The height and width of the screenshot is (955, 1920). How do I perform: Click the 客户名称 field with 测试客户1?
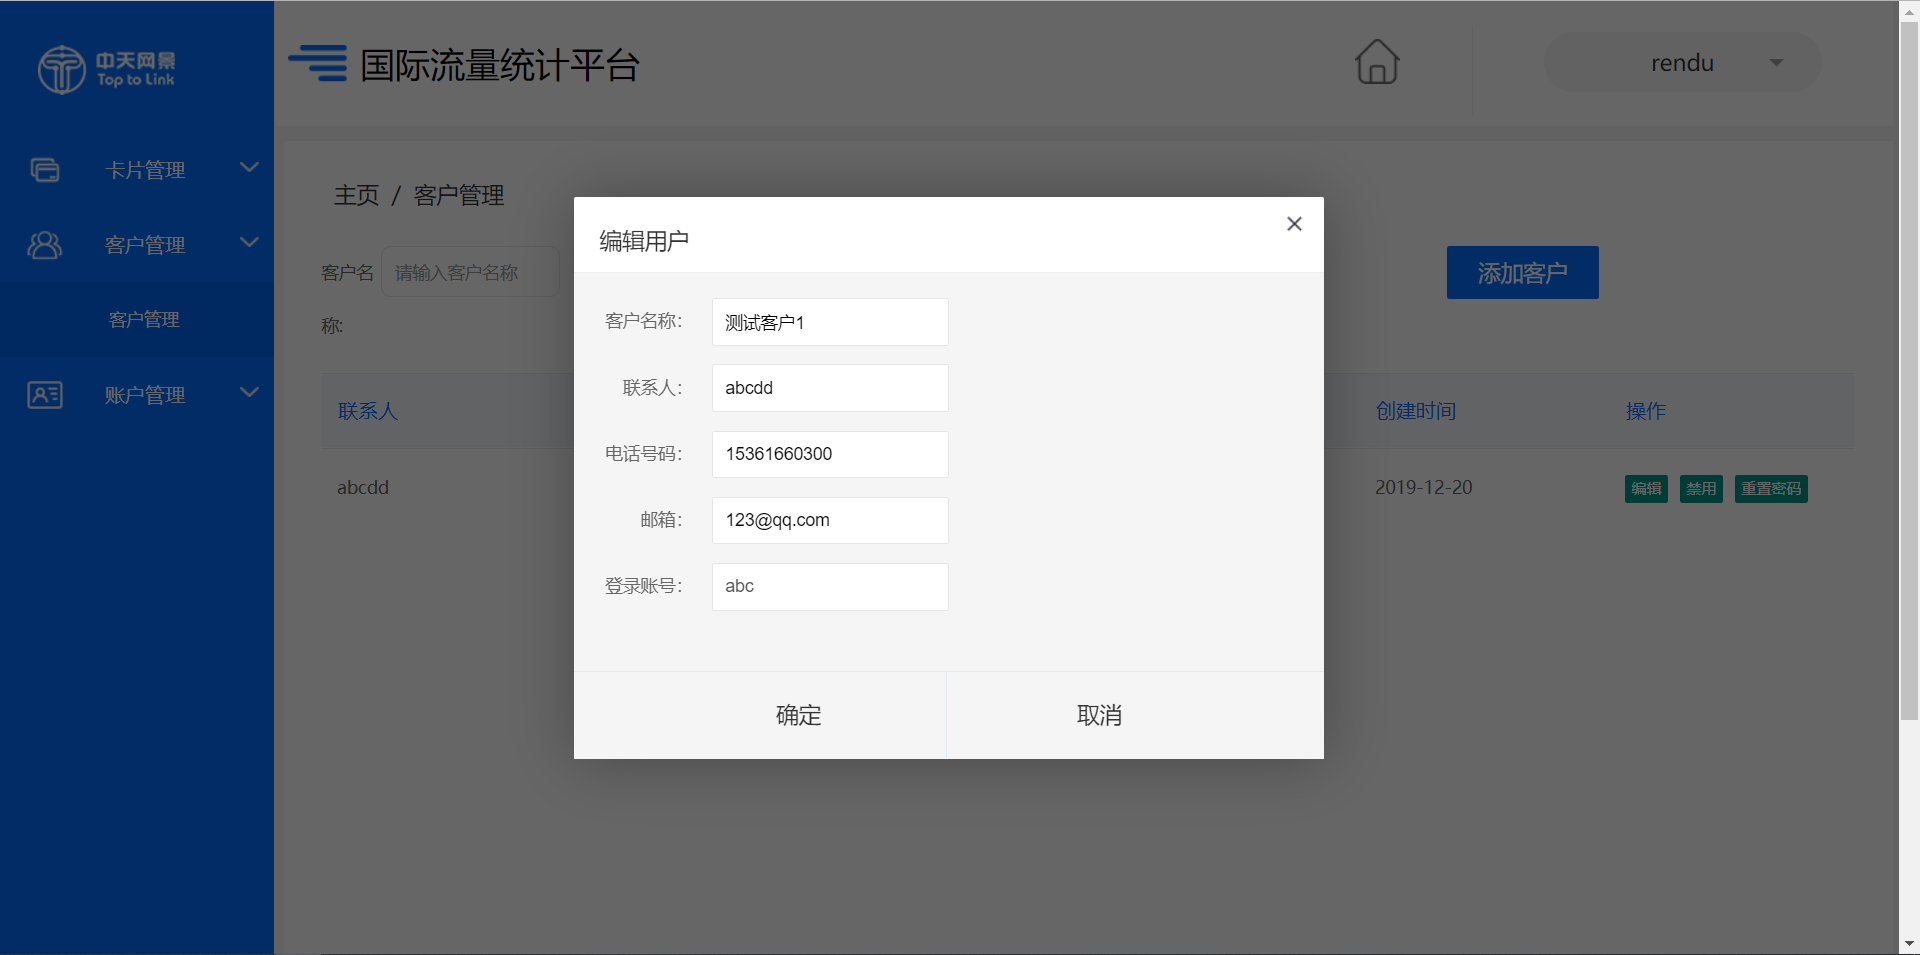tap(830, 322)
